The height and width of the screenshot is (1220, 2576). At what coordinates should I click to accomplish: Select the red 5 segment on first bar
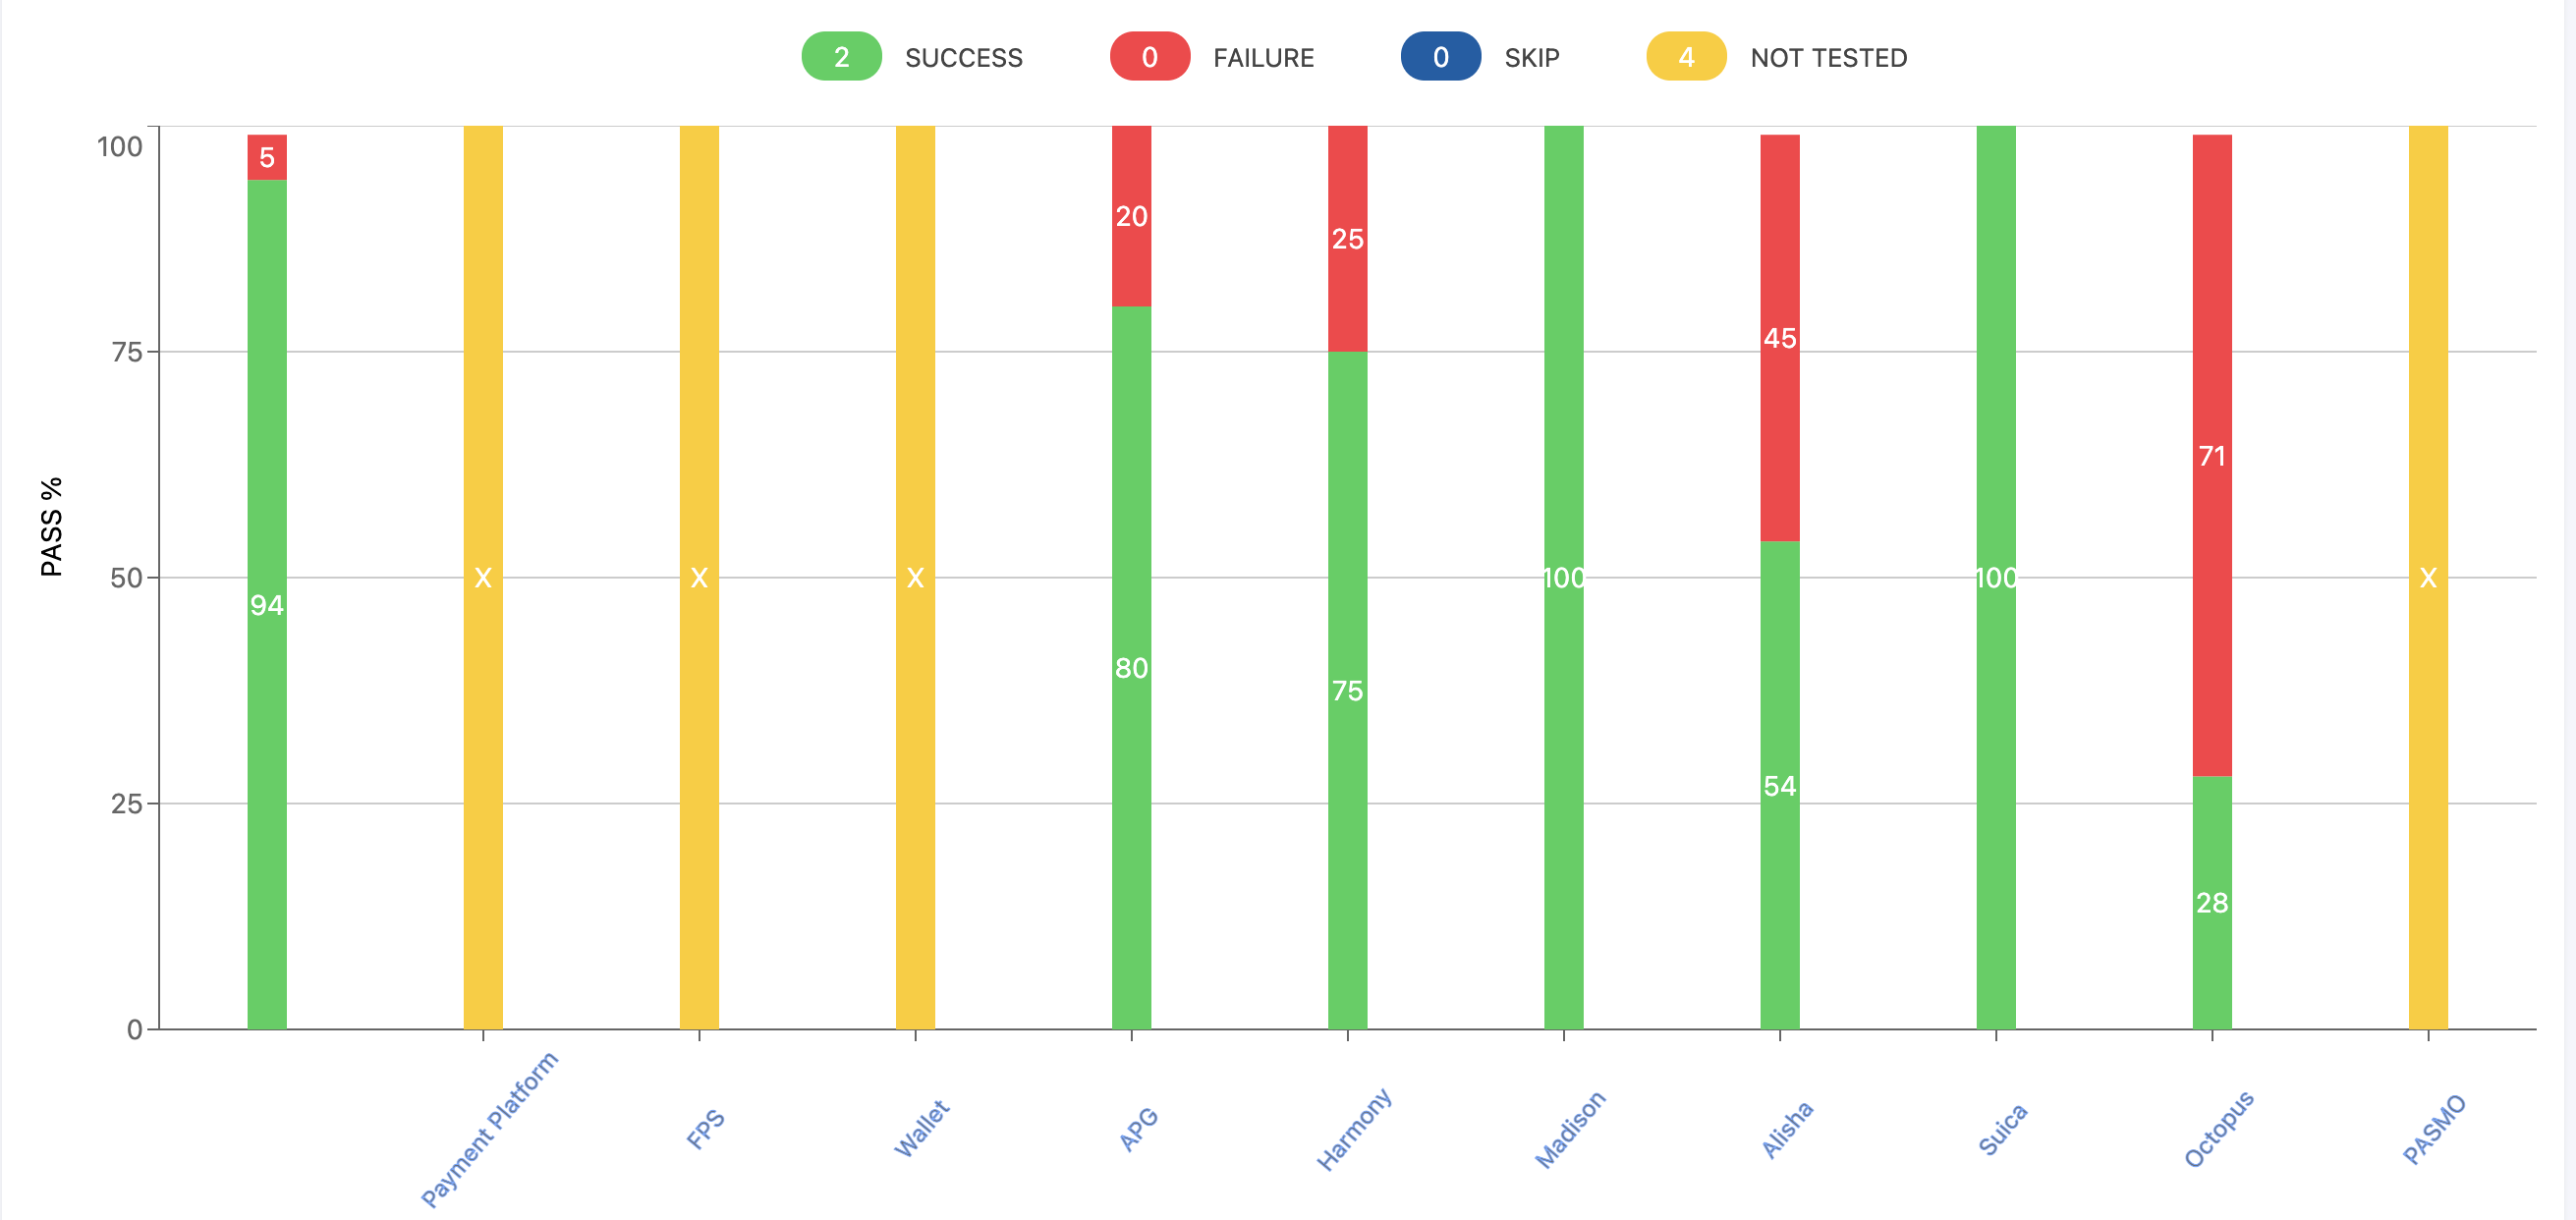[267, 157]
